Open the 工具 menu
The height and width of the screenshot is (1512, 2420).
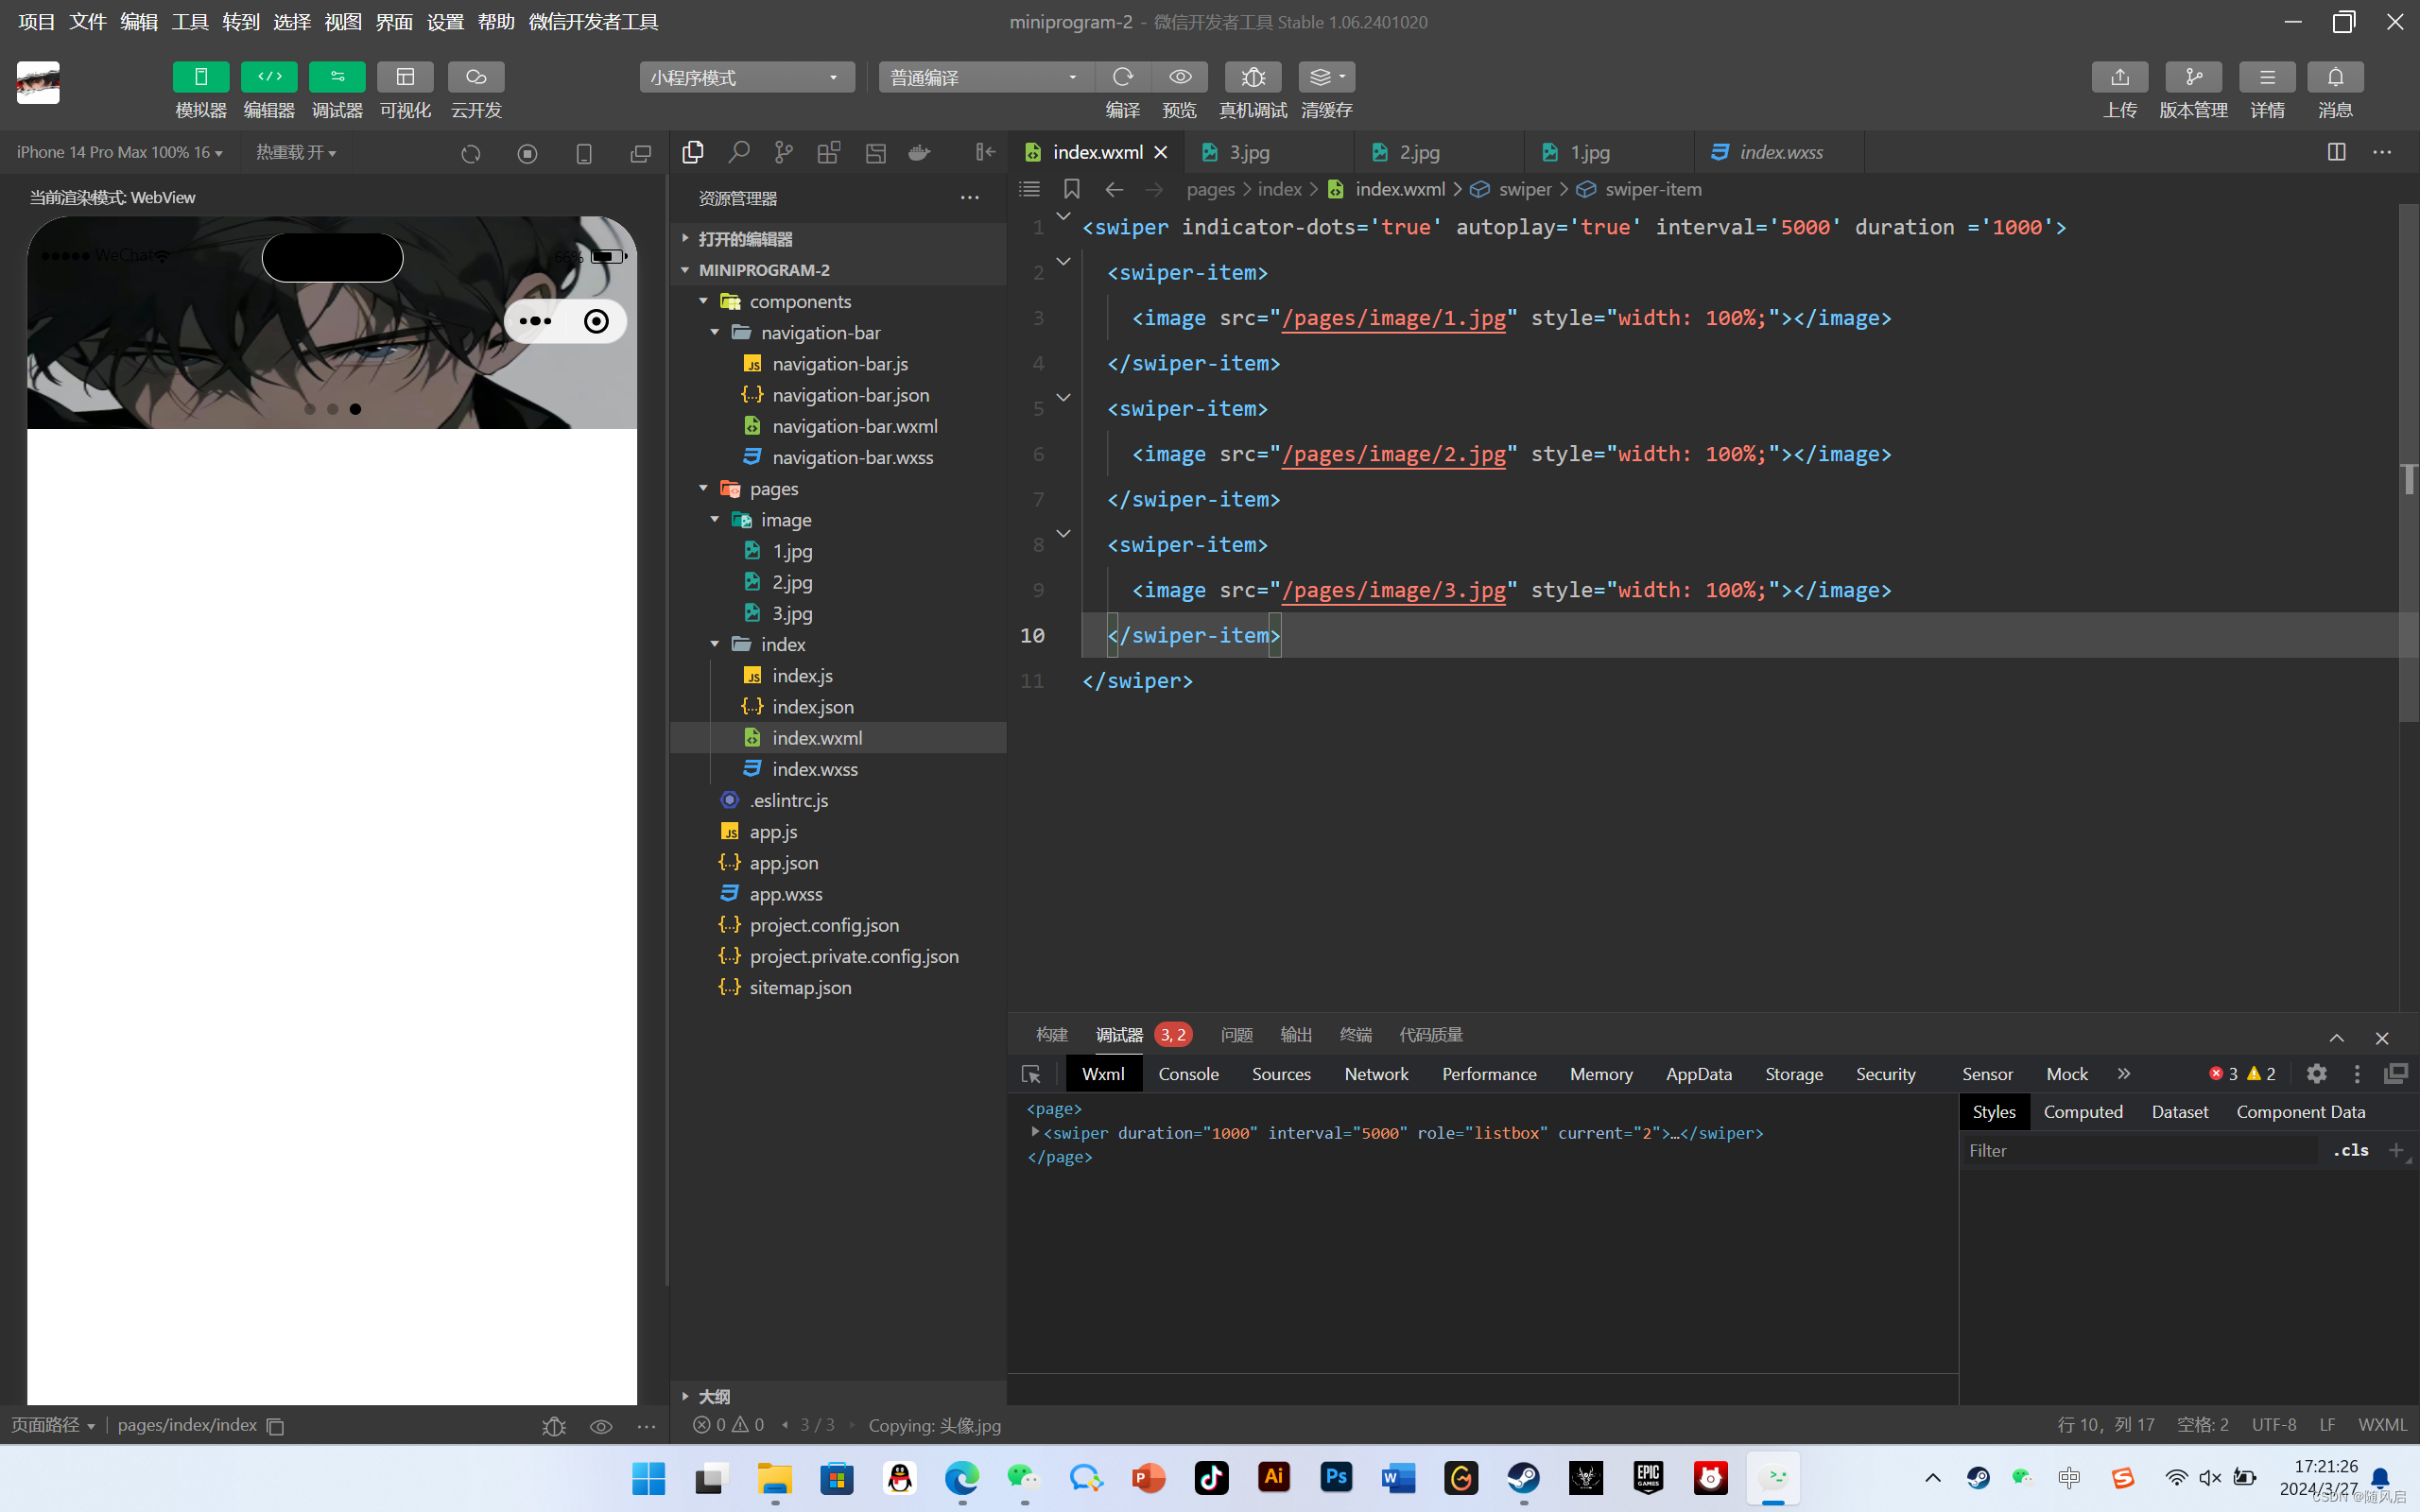tap(189, 21)
